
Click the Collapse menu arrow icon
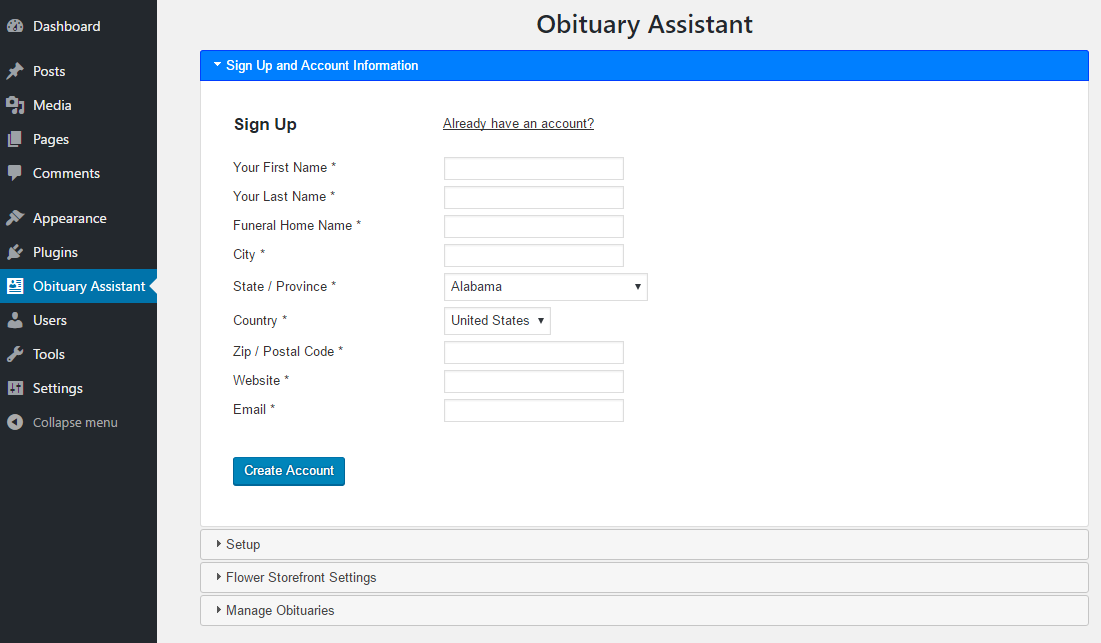tap(15, 422)
